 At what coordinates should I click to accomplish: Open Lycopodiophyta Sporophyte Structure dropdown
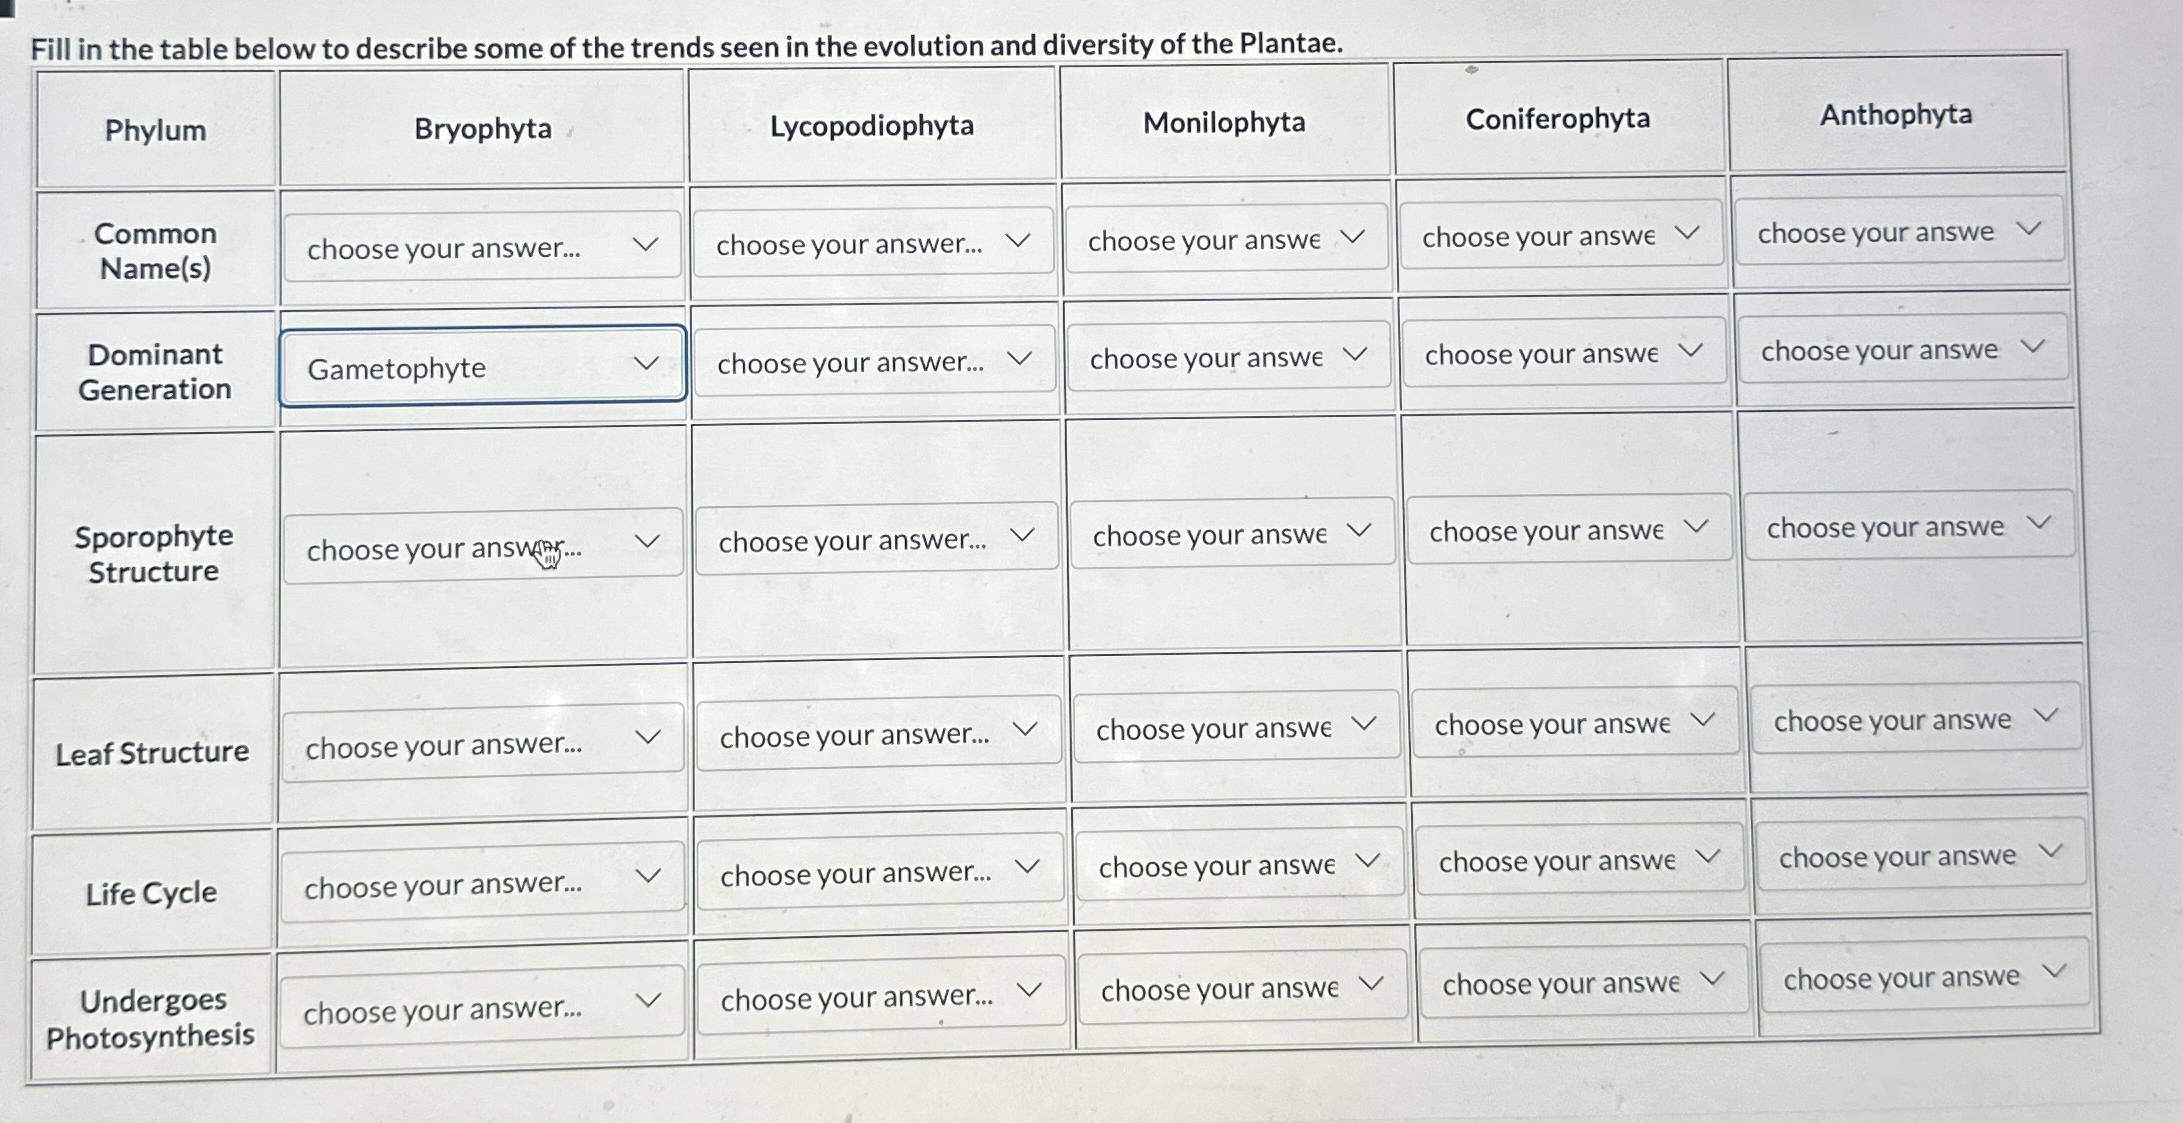[x=877, y=538]
